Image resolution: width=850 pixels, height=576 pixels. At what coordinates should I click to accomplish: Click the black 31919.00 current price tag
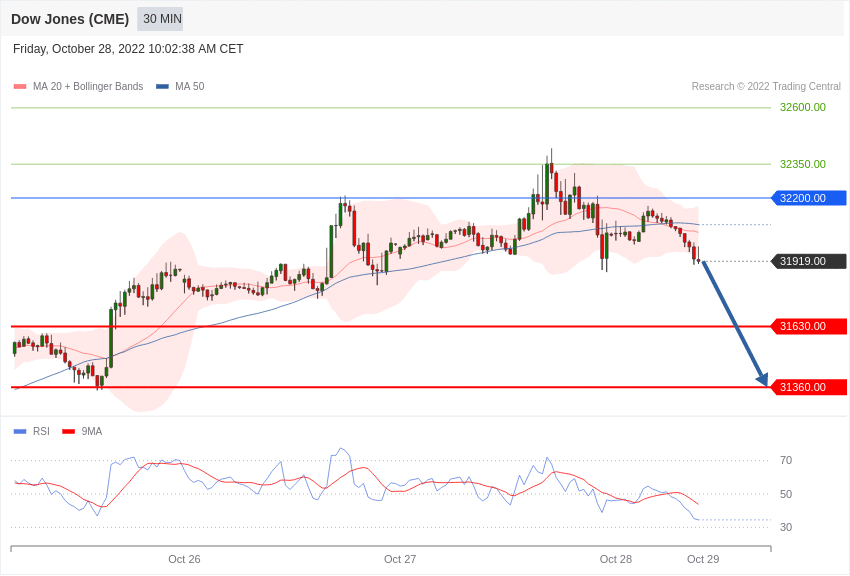809,261
